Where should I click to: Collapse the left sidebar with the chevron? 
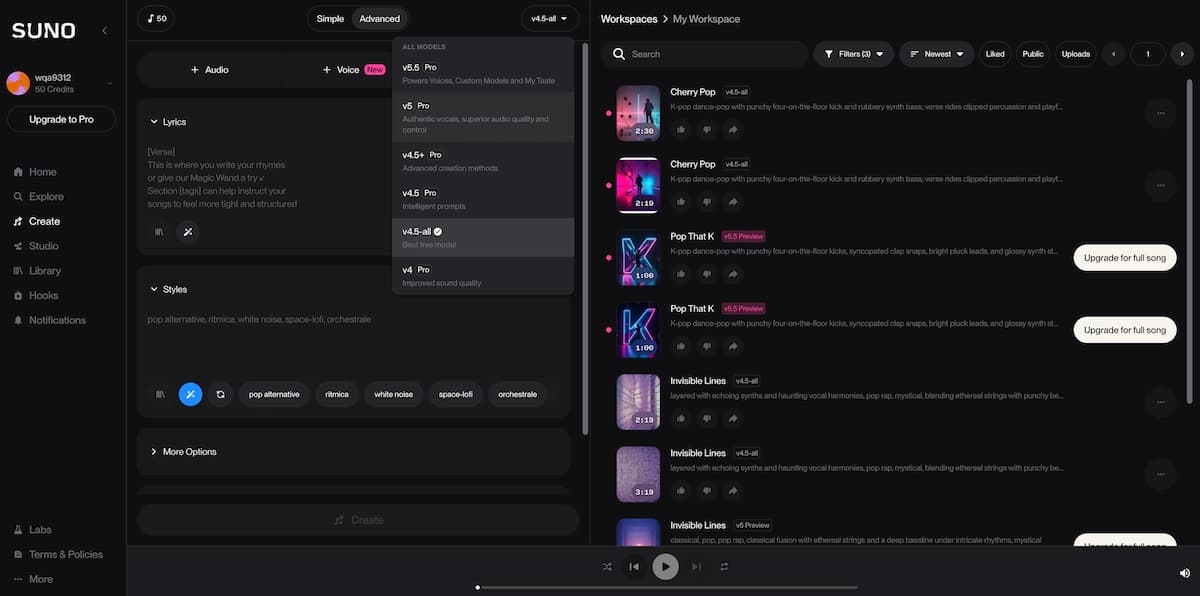pyautogui.click(x=105, y=31)
